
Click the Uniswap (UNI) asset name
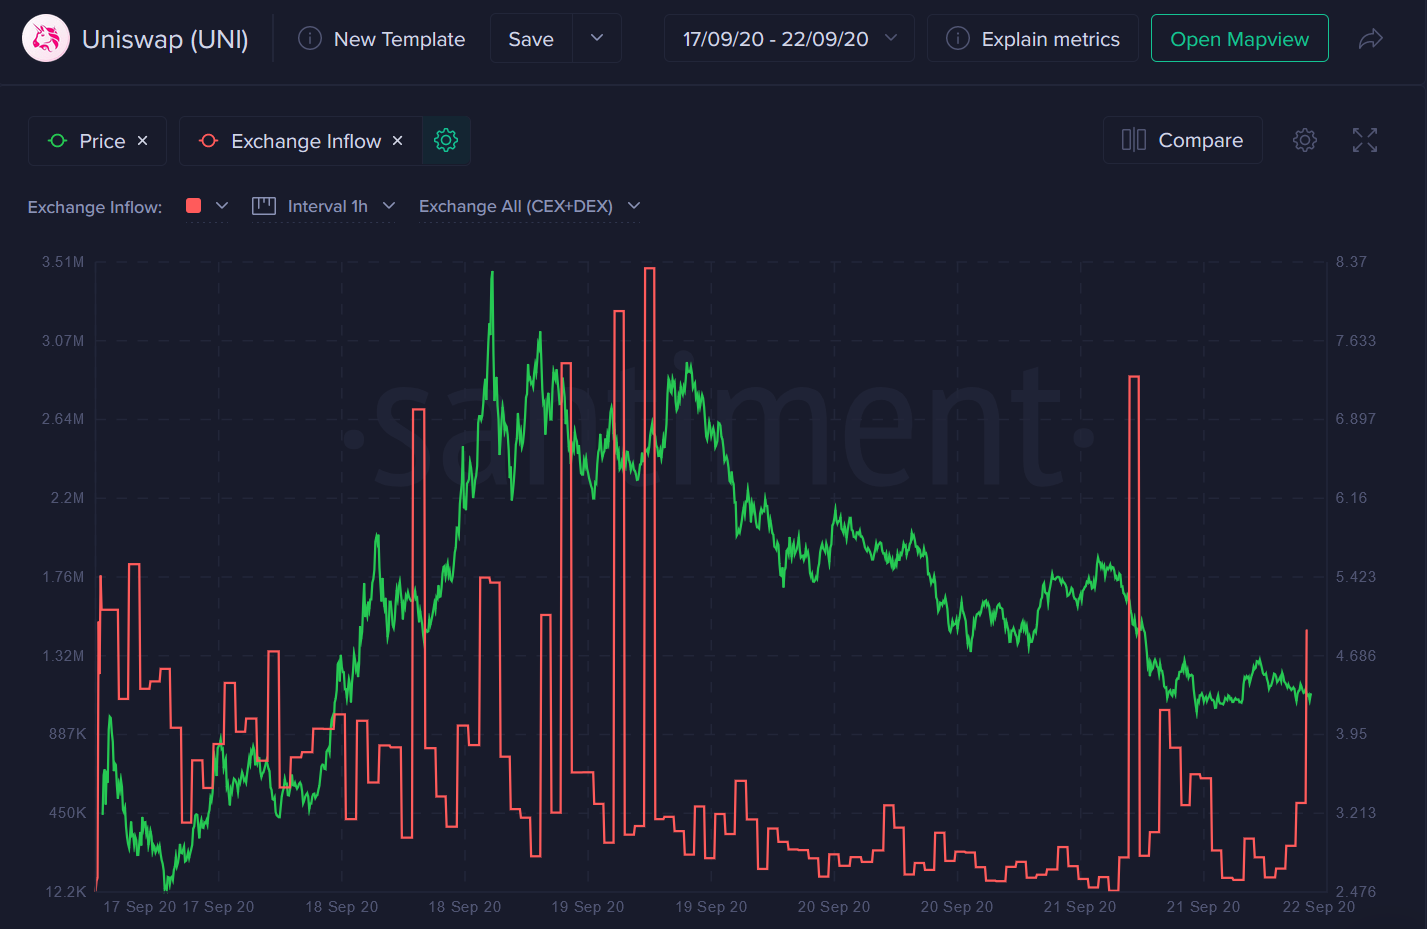(165, 39)
